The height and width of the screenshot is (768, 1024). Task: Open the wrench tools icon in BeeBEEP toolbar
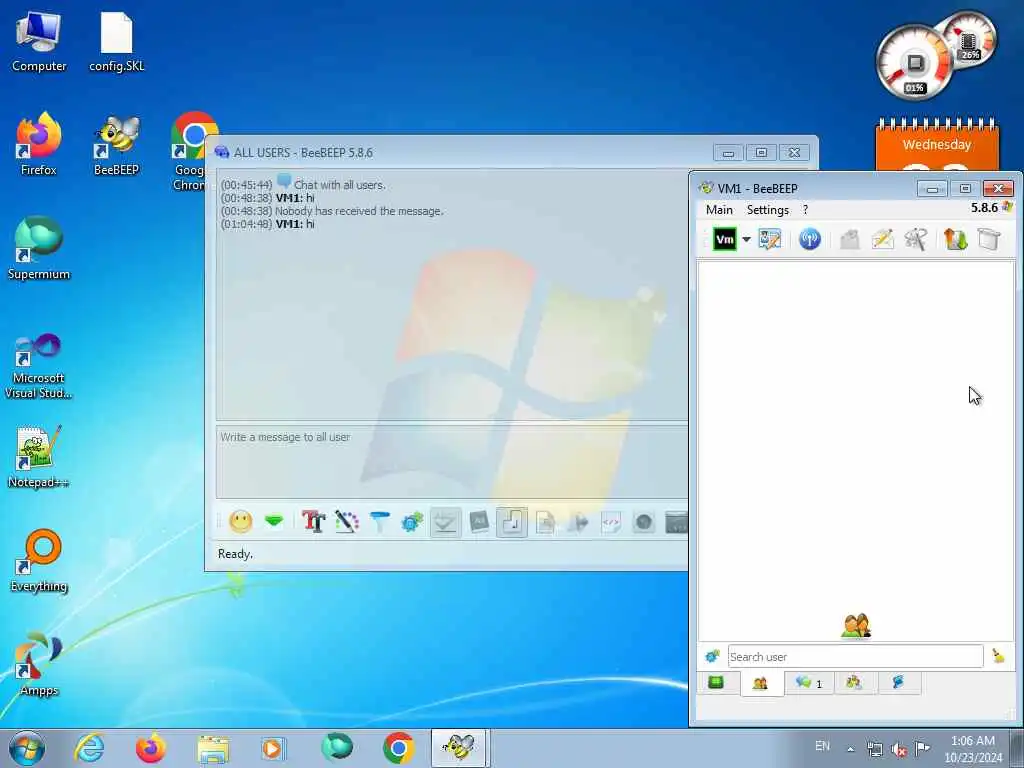coord(916,239)
